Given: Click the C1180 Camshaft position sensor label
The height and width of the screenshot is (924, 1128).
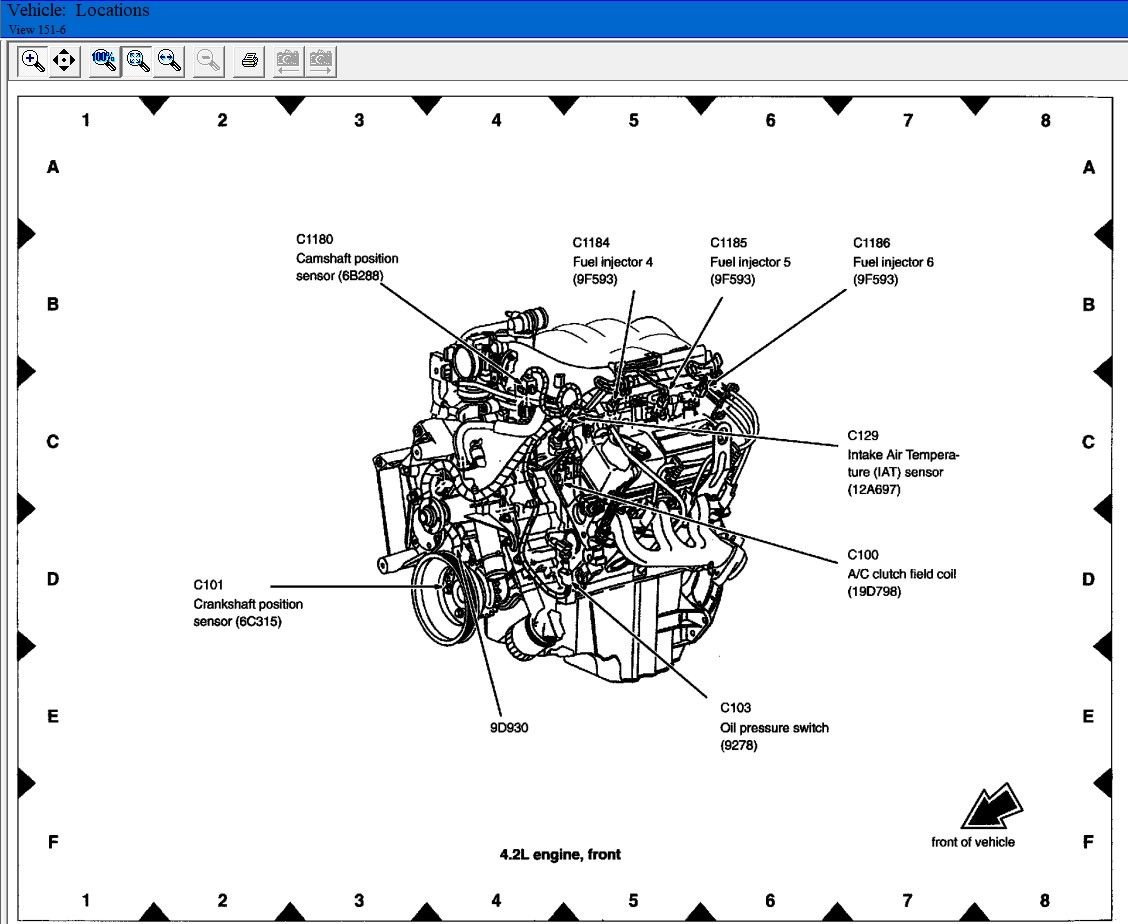Looking at the screenshot, I should coord(340,258).
